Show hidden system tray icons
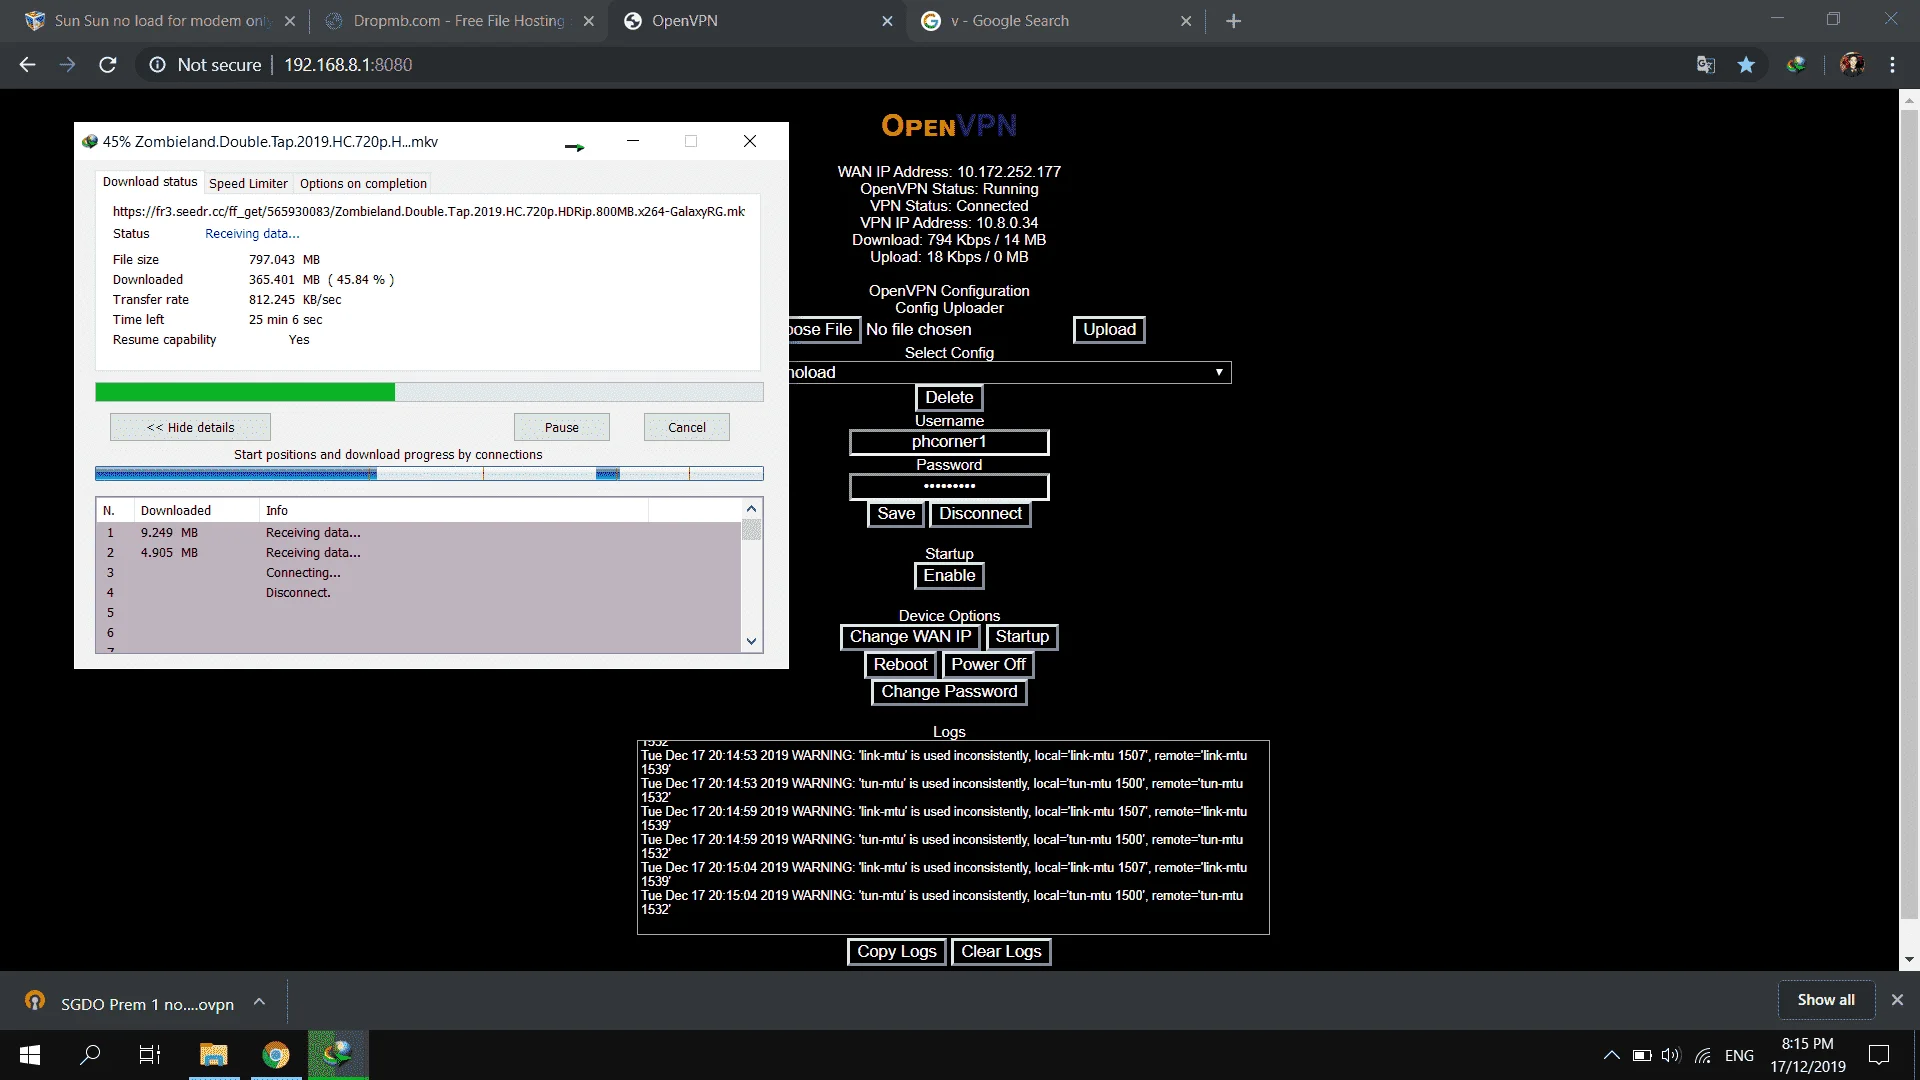This screenshot has width=1920, height=1080. click(1611, 1055)
